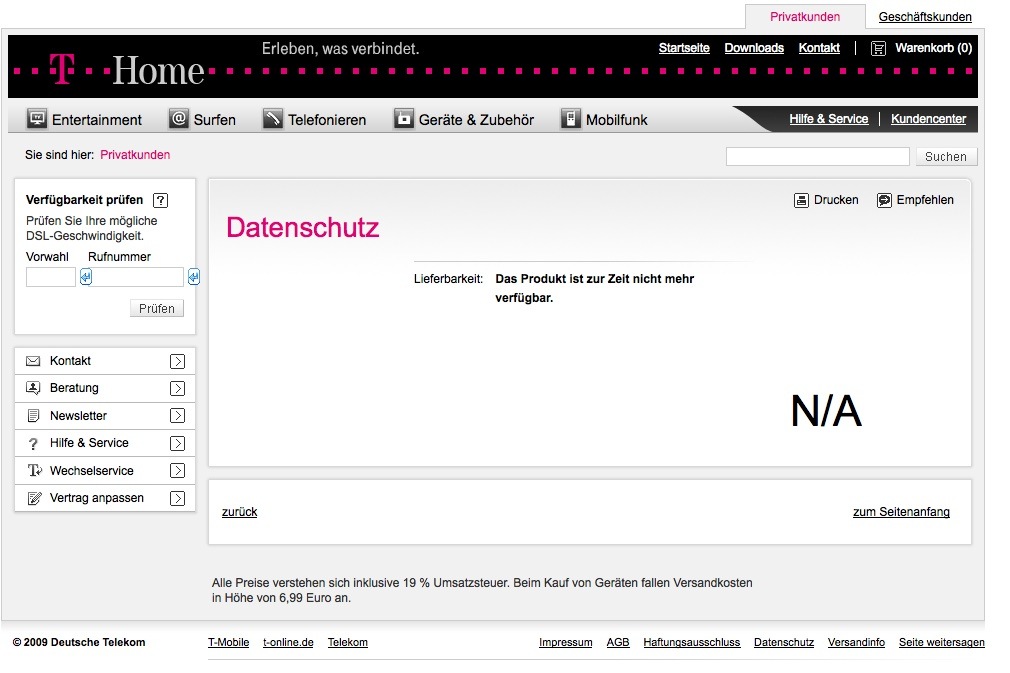Click the shopping cart icon

coord(878,48)
